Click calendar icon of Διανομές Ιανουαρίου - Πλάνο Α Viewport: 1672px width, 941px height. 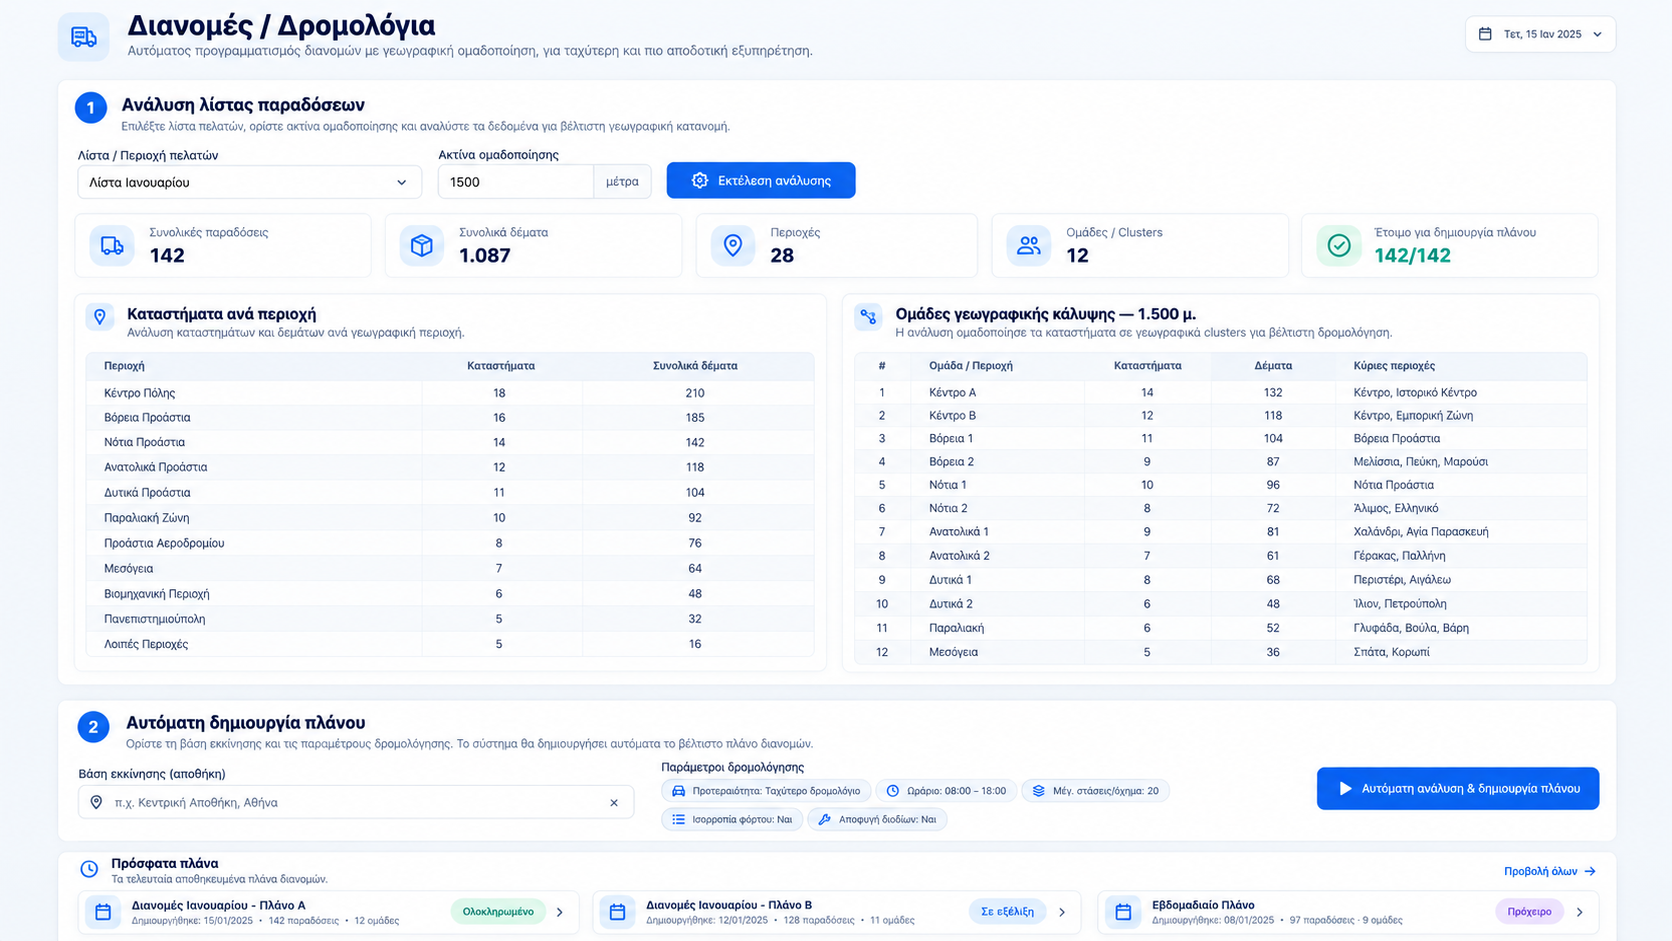click(x=103, y=912)
